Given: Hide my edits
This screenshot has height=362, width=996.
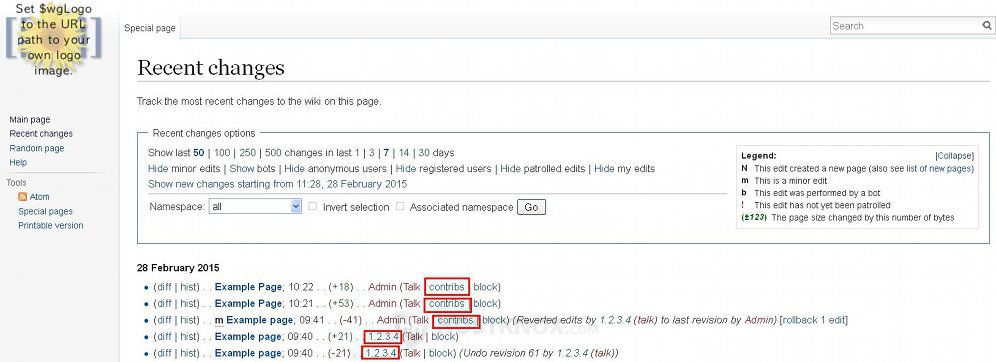Looking at the screenshot, I should coord(604,169).
